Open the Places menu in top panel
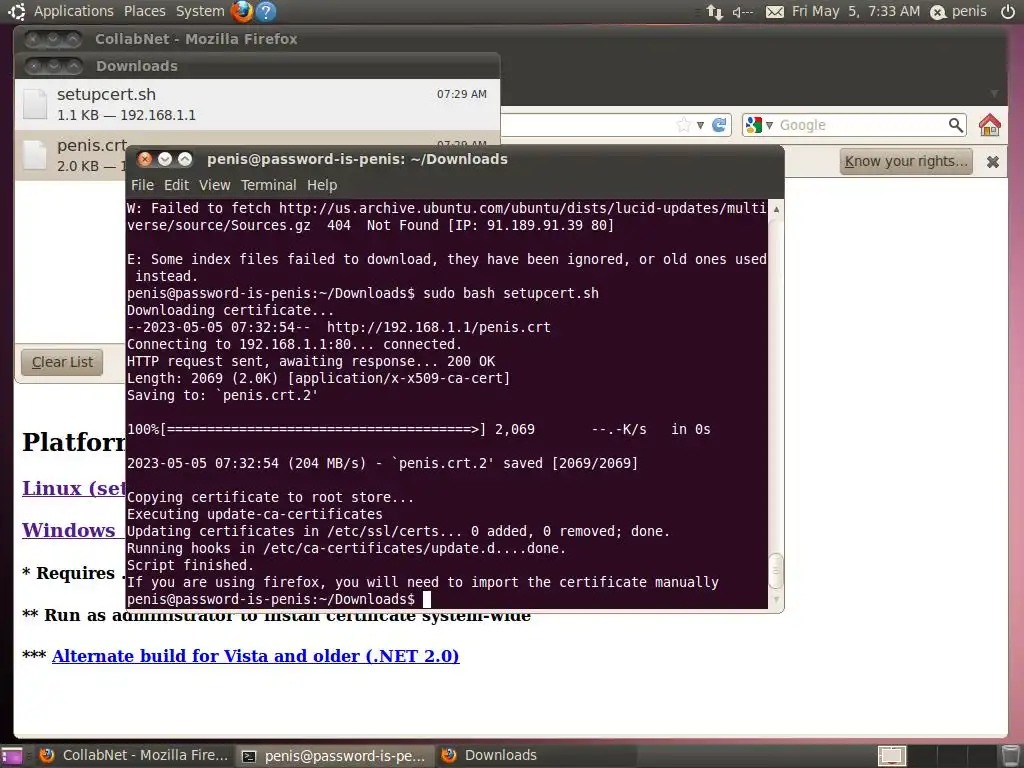The image size is (1024, 768). pyautogui.click(x=144, y=11)
